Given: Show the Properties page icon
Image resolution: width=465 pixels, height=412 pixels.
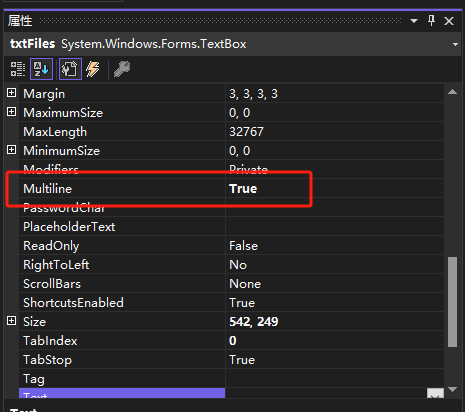Looking at the screenshot, I should point(70,69).
